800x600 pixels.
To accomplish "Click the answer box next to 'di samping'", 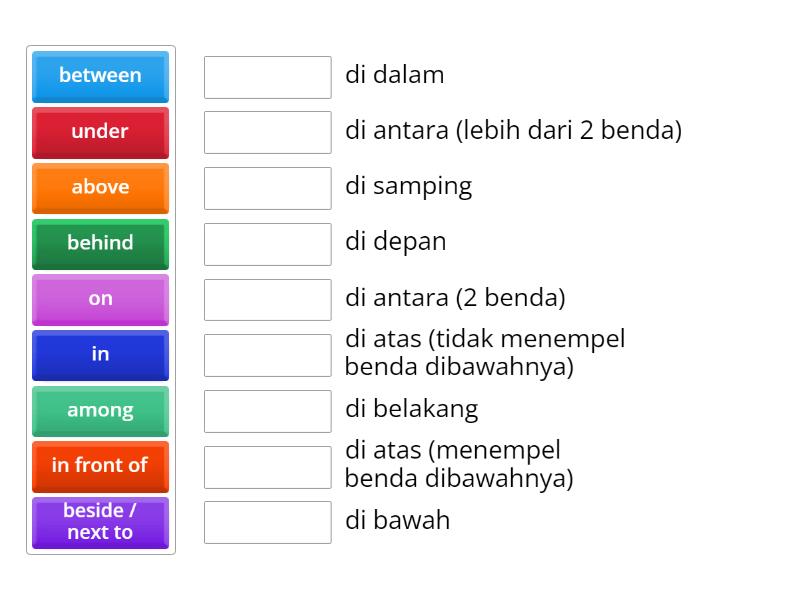I will click(x=267, y=188).
